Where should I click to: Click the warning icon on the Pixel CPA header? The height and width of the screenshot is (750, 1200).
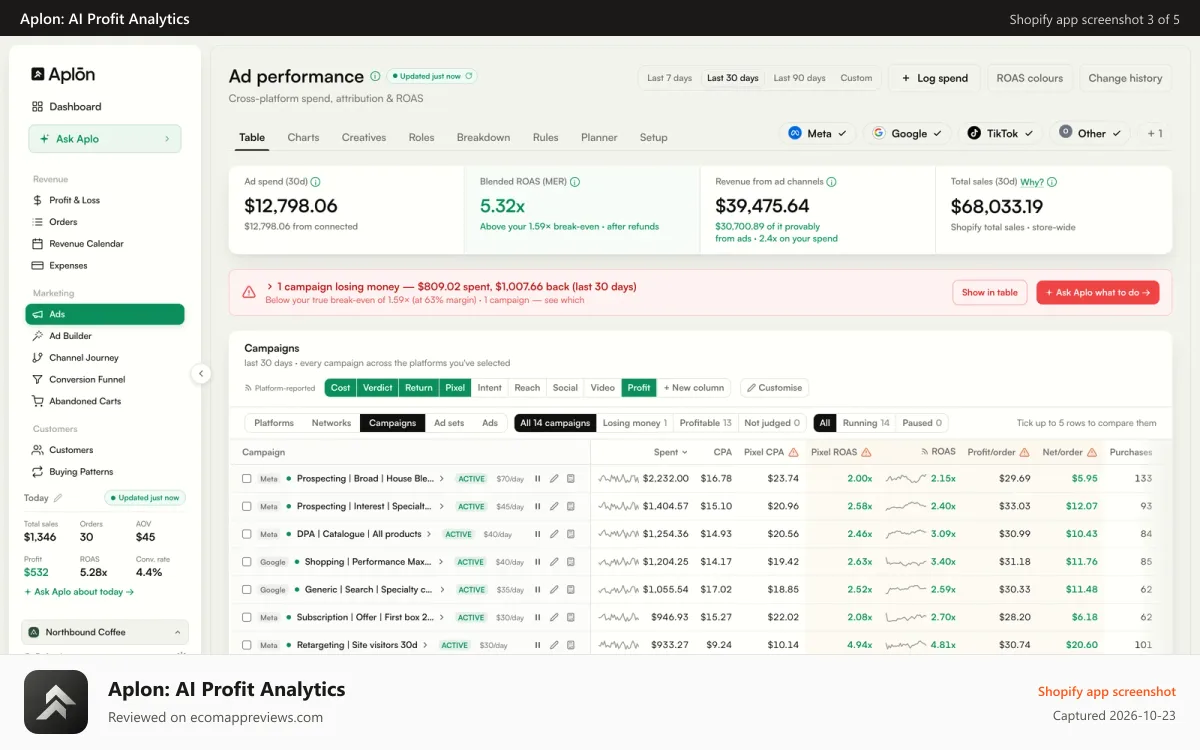click(x=794, y=452)
